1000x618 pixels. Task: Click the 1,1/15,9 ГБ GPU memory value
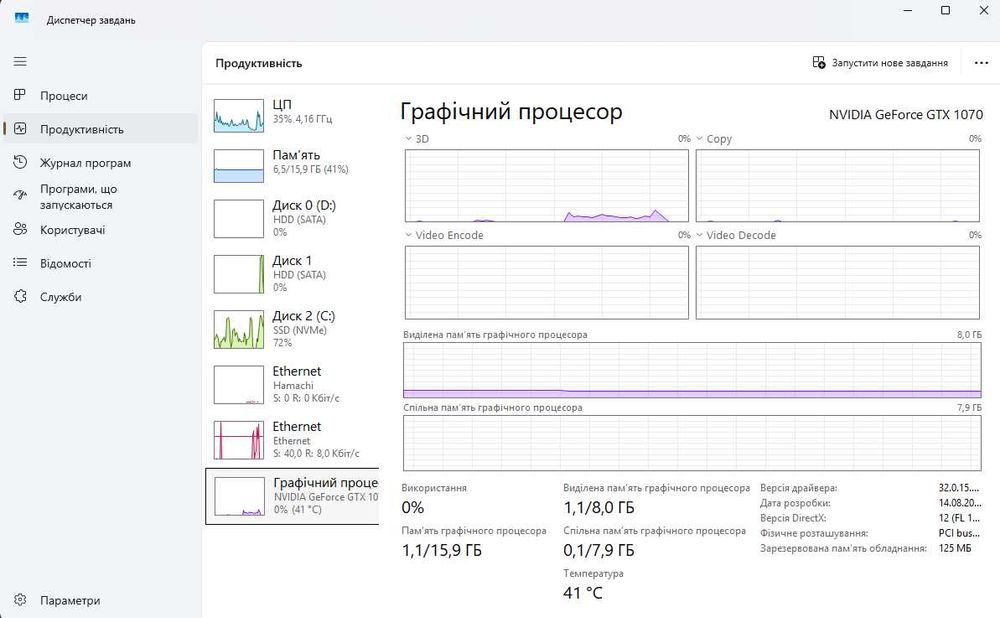[x=441, y=550]
